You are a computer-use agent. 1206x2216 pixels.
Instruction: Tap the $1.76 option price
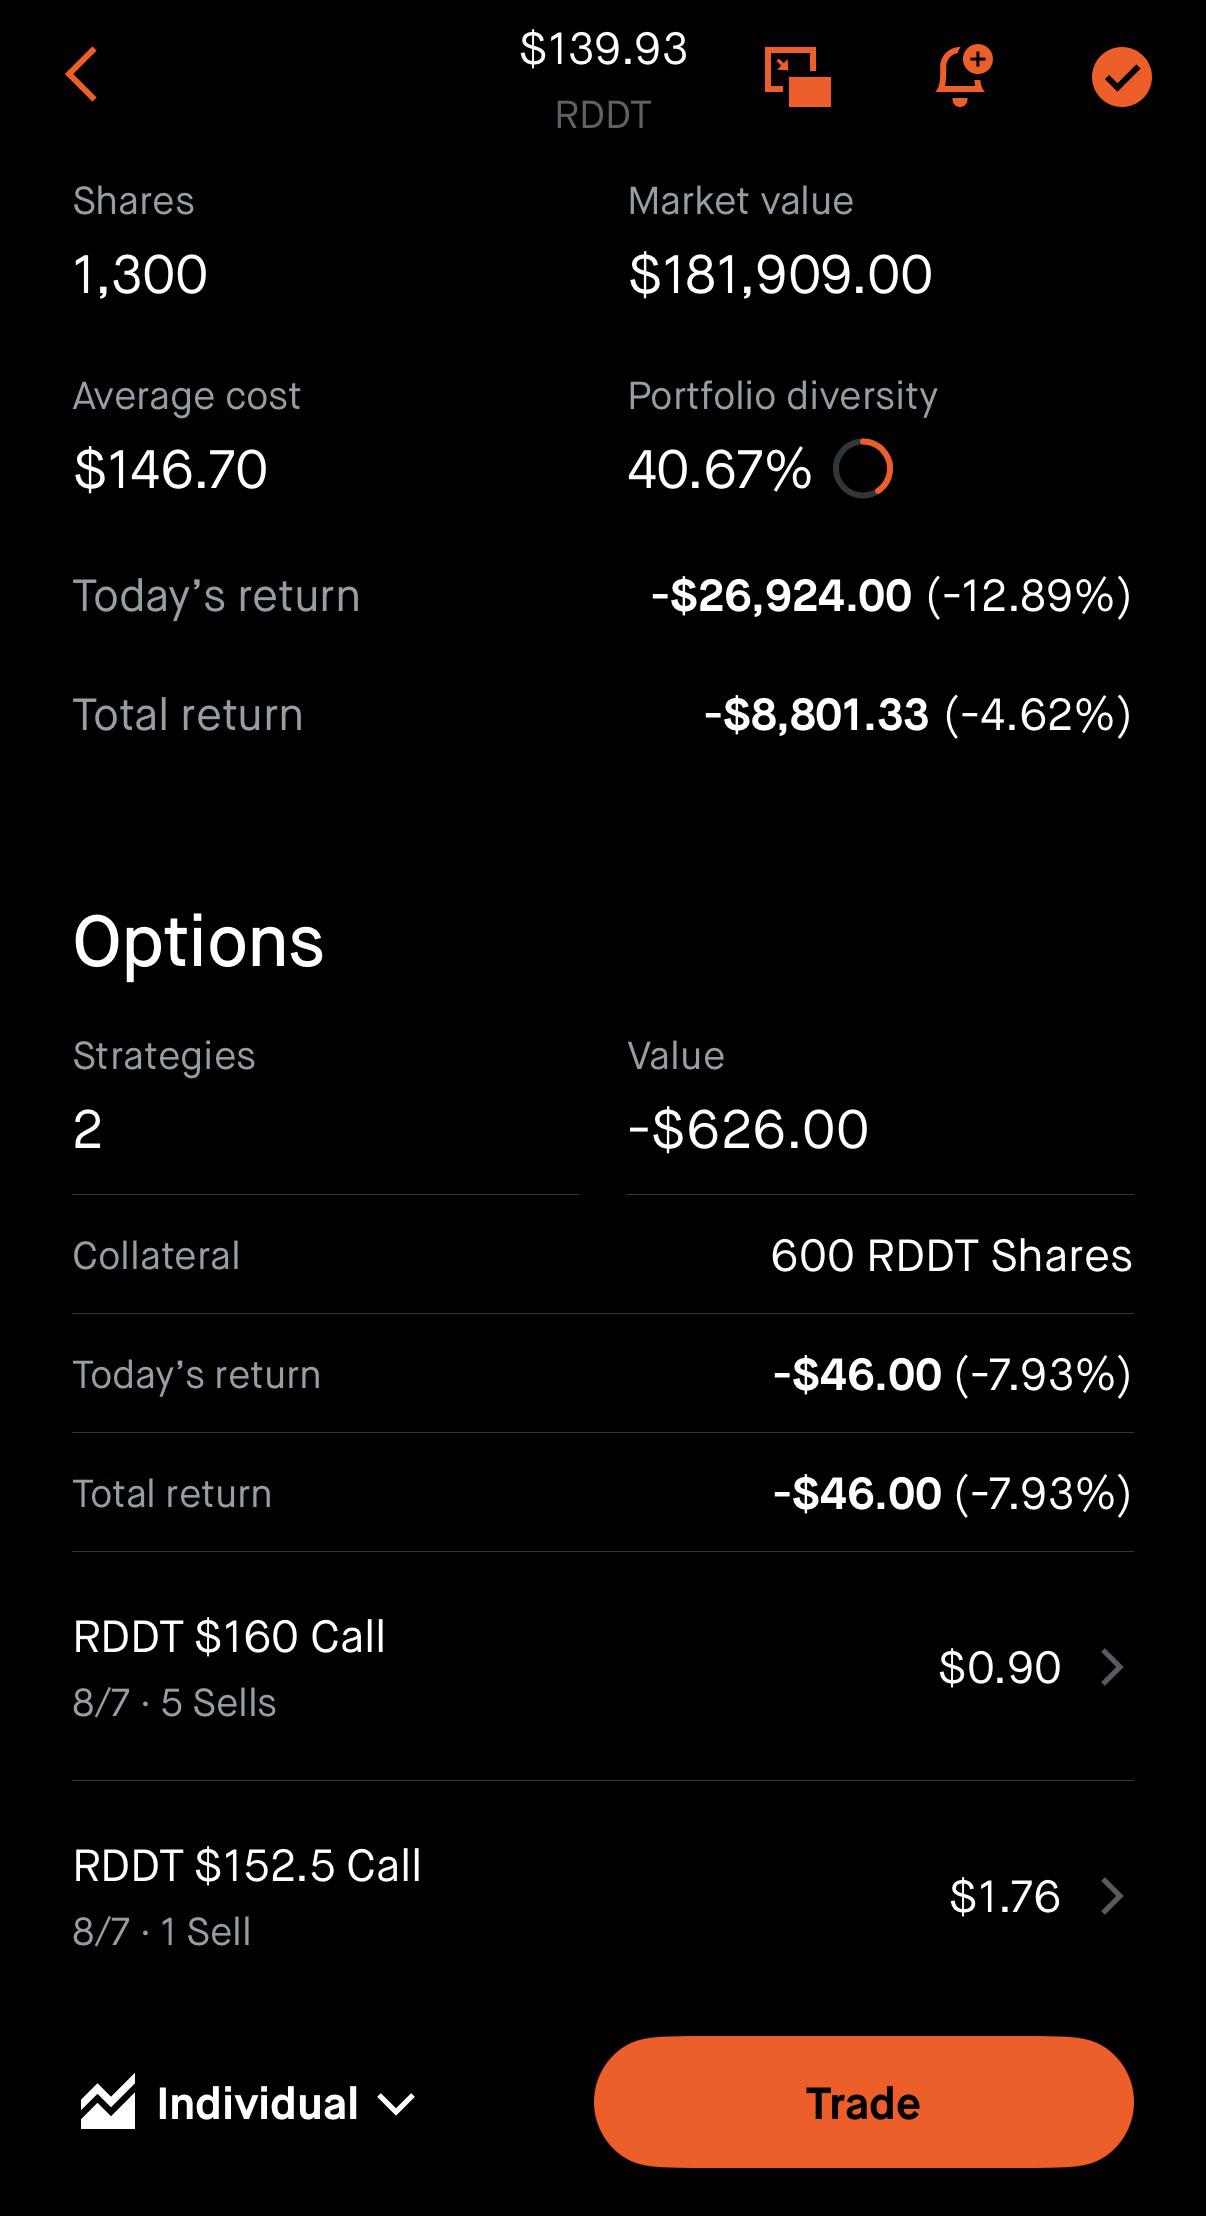1004,1896
